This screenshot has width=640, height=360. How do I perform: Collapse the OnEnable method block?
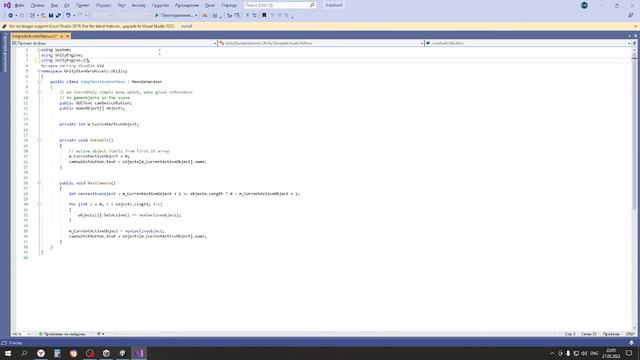click(x=39, y=140)
